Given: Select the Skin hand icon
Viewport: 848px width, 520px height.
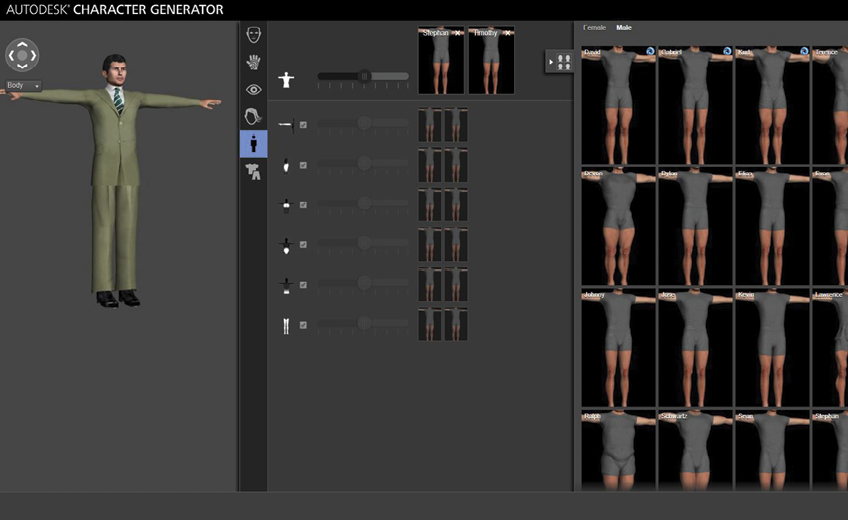Looking at the screenshot, I should point(253,62).
